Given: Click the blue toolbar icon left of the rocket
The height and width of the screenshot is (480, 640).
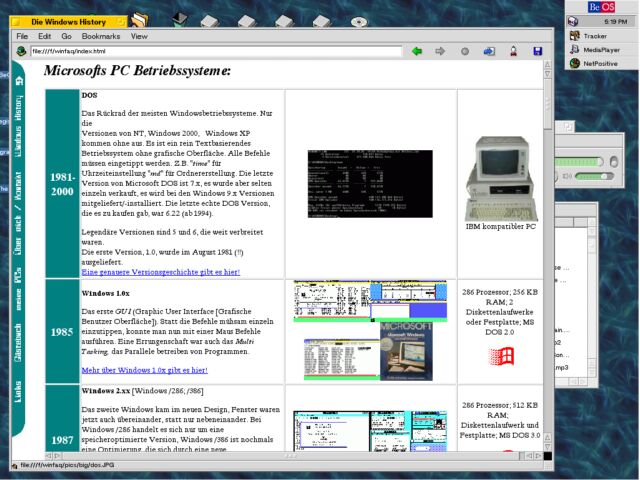Looking at the screenshot, I should click(x=489, y=51).
